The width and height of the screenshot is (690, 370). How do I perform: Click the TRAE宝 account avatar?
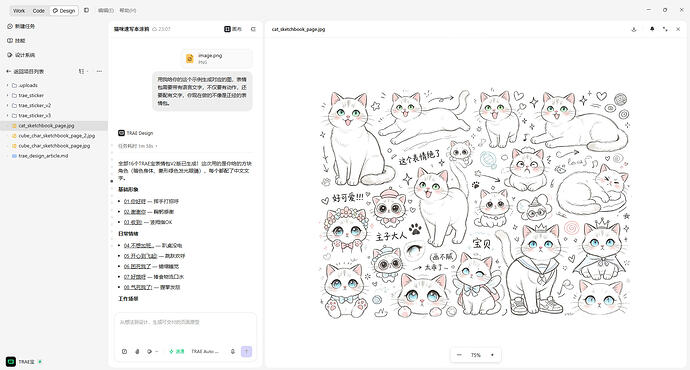tap(11, 362)
